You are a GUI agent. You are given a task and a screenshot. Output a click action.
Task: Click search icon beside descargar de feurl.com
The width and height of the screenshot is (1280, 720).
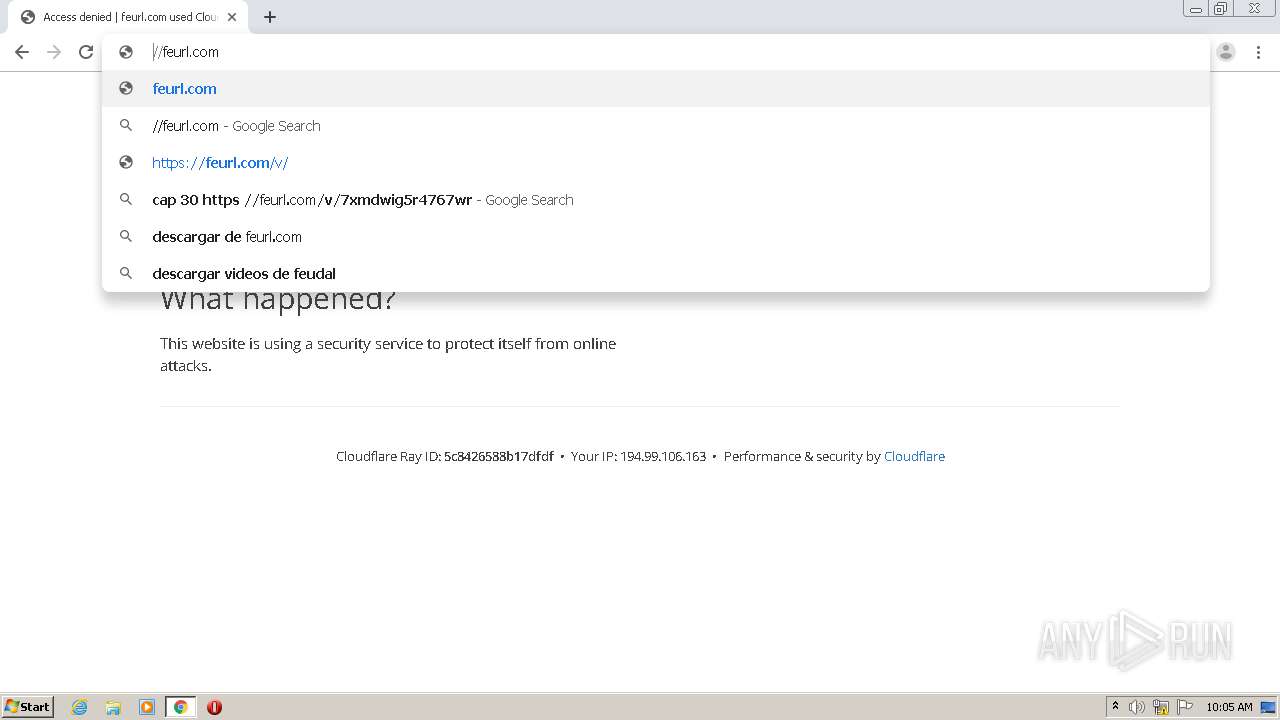126,236
